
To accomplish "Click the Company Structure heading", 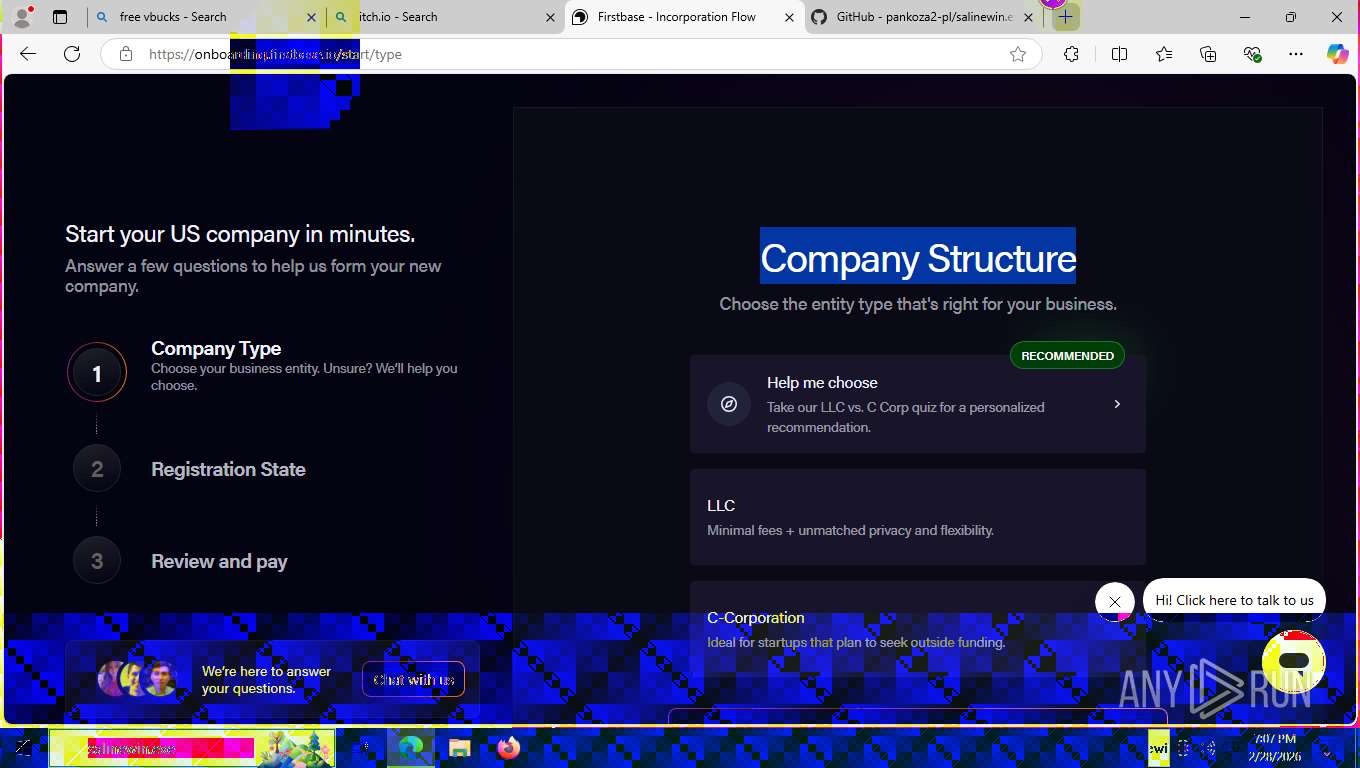I will pos(918,258).
